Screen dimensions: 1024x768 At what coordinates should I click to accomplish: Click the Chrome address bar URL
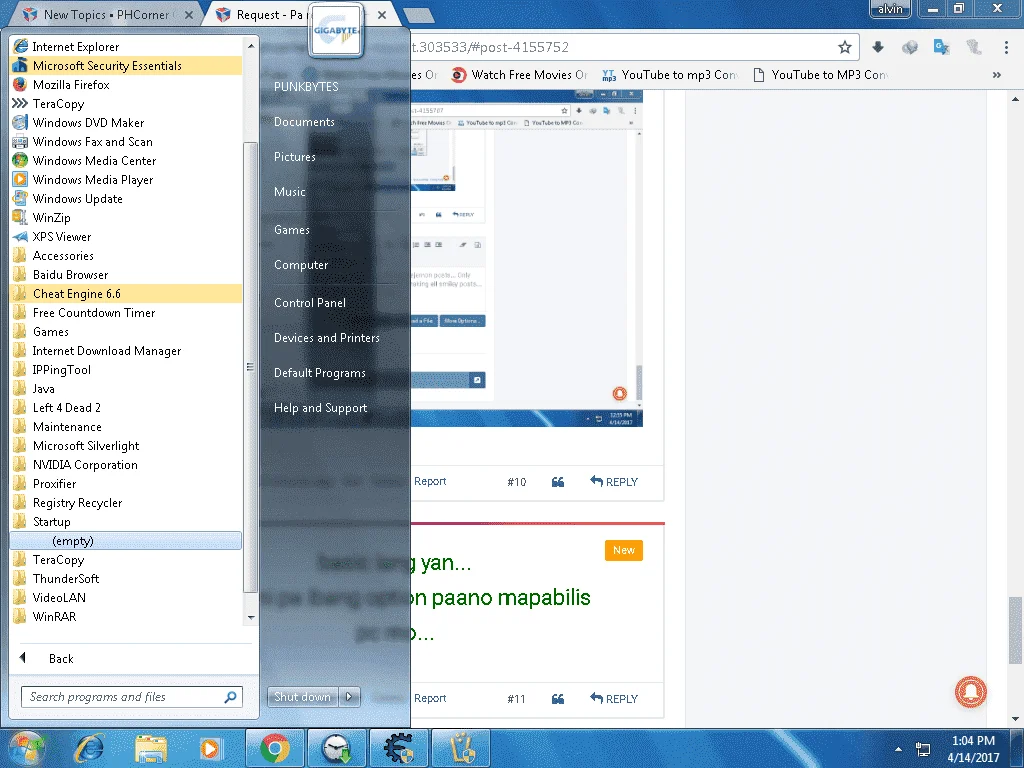point(491,47)
